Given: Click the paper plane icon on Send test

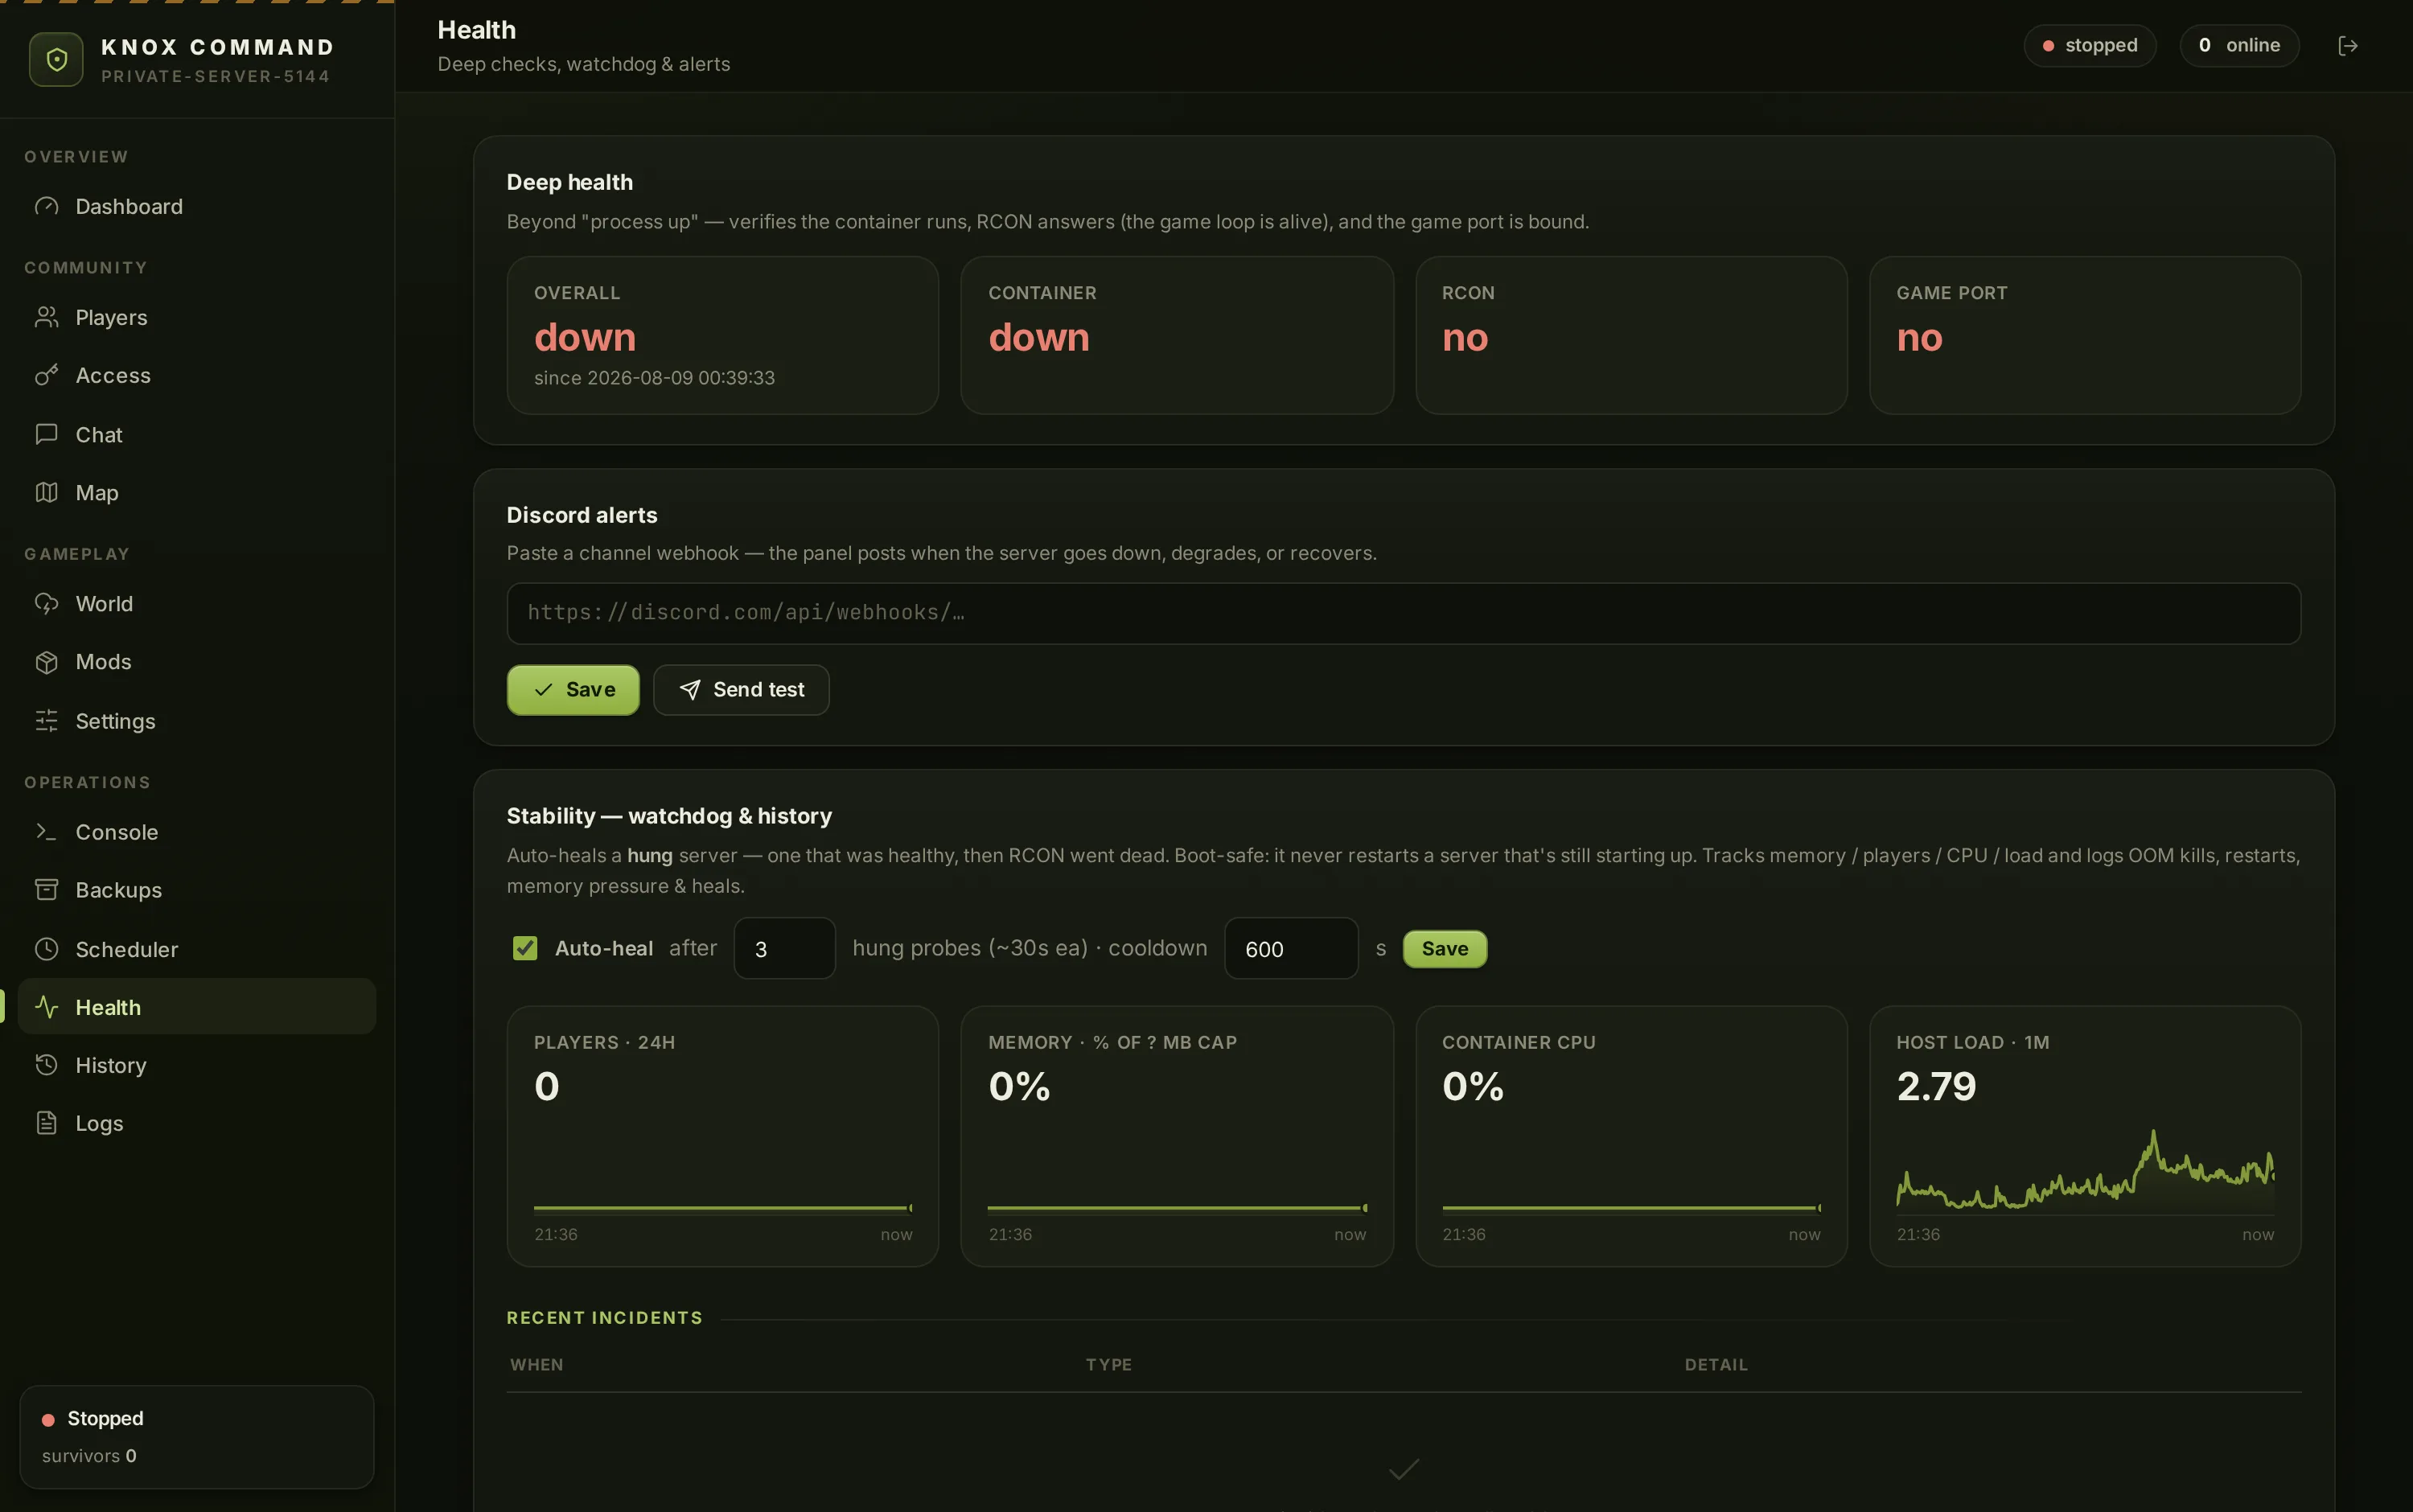Looking at the screenshot, I should coord(690,690).
